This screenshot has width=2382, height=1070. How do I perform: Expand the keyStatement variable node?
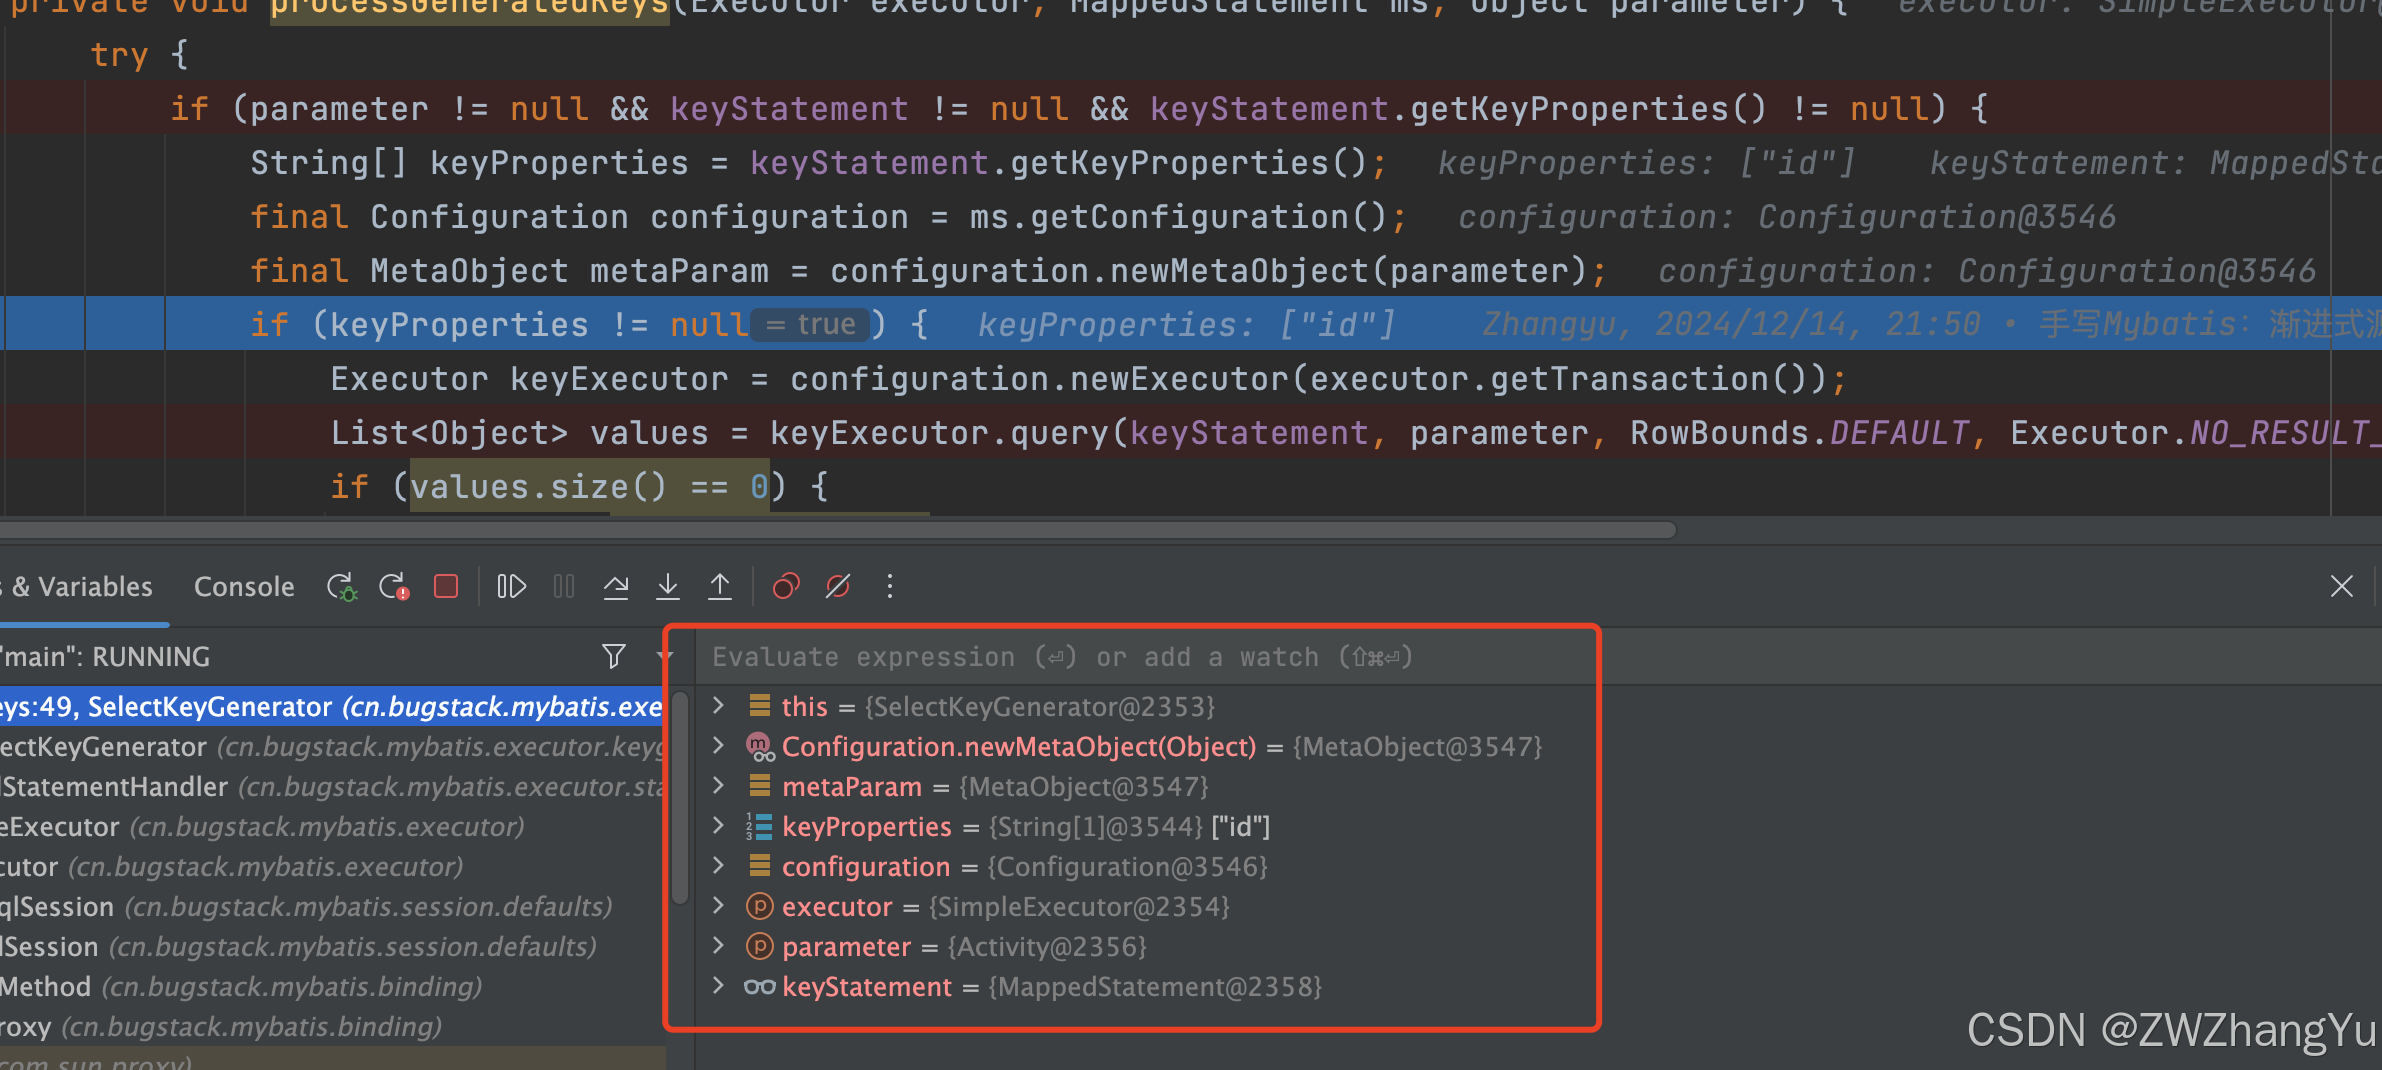(x=718, y=985)
